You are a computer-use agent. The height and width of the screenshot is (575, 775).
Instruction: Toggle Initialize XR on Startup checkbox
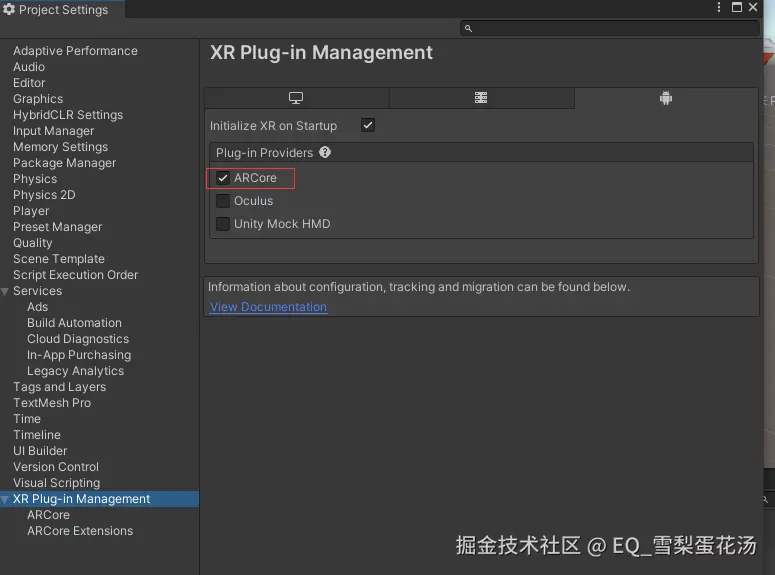click(368, 125)
